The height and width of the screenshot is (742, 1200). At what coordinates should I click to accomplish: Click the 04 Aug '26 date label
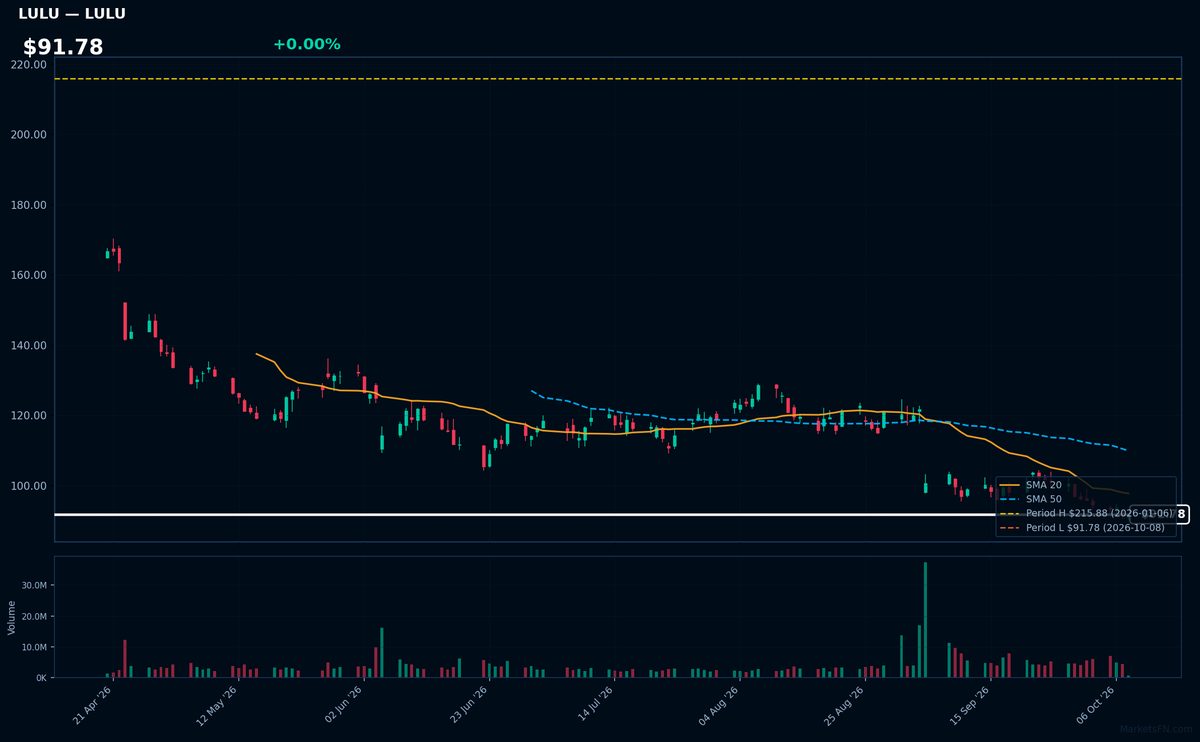(719, 706)
